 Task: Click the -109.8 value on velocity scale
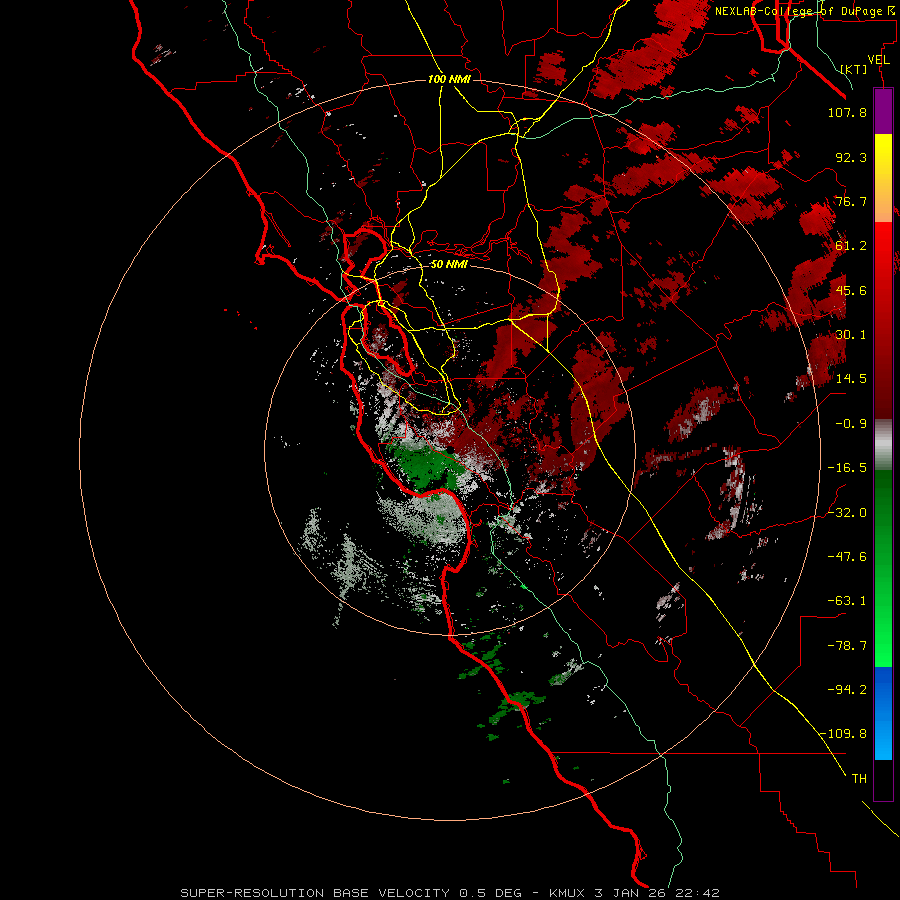[844, 734]
